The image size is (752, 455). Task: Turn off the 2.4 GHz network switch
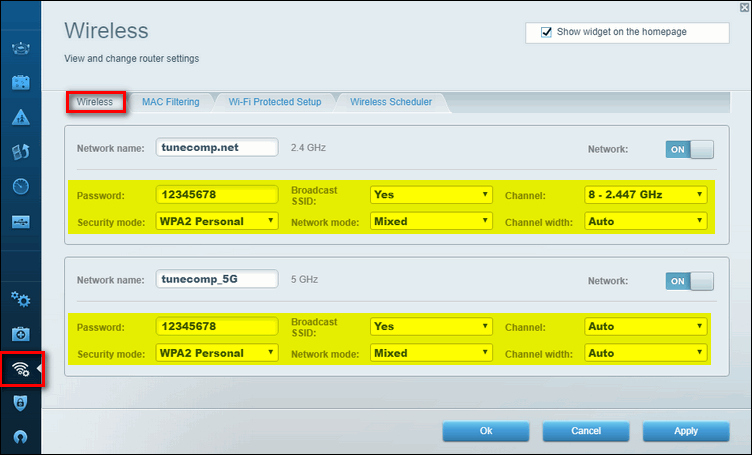point(690,149)
